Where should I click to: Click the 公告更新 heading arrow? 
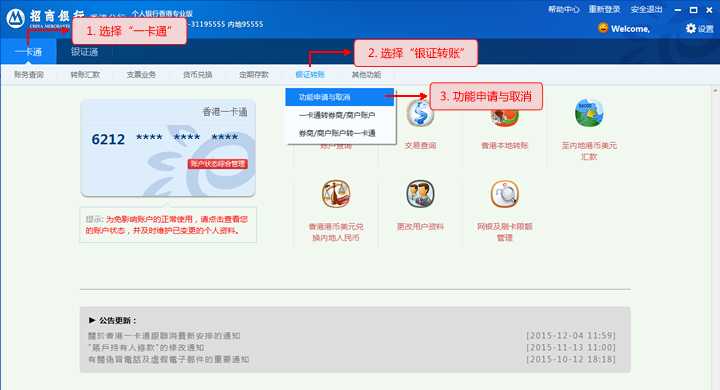[x=92, y=320]
